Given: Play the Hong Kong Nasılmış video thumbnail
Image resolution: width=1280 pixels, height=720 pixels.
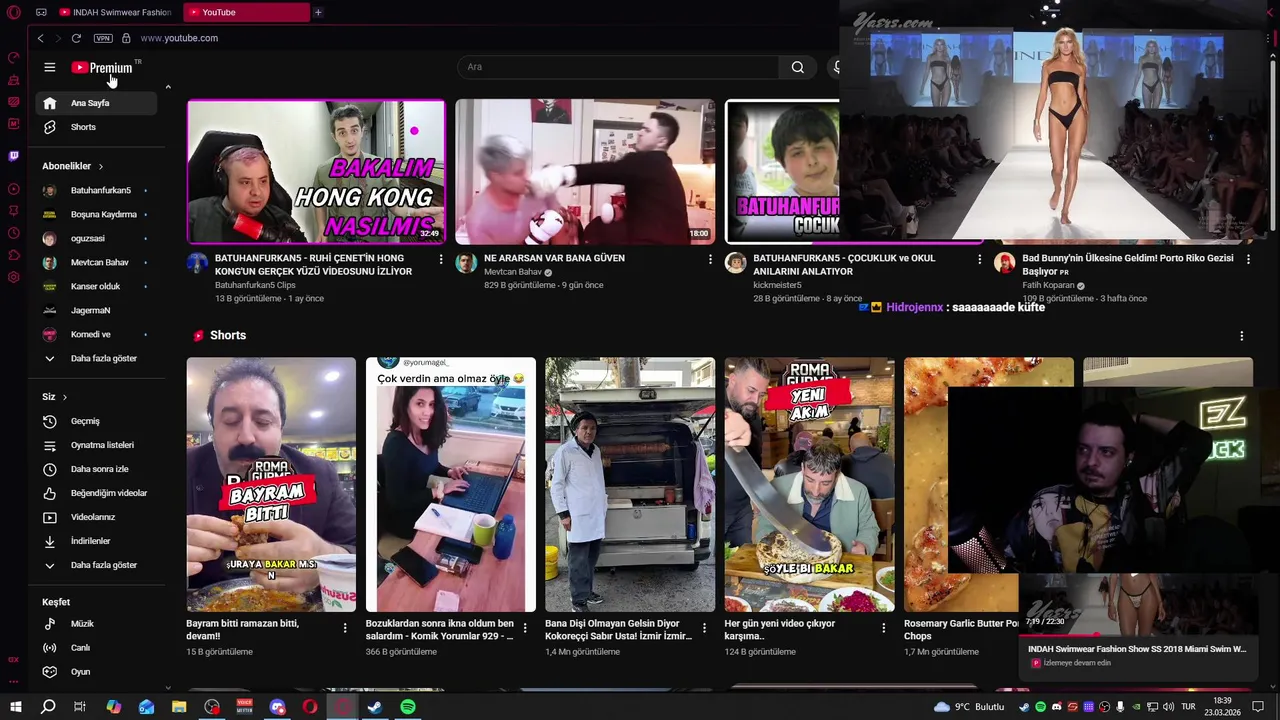Looking at the screenshot, I should 316,172.
